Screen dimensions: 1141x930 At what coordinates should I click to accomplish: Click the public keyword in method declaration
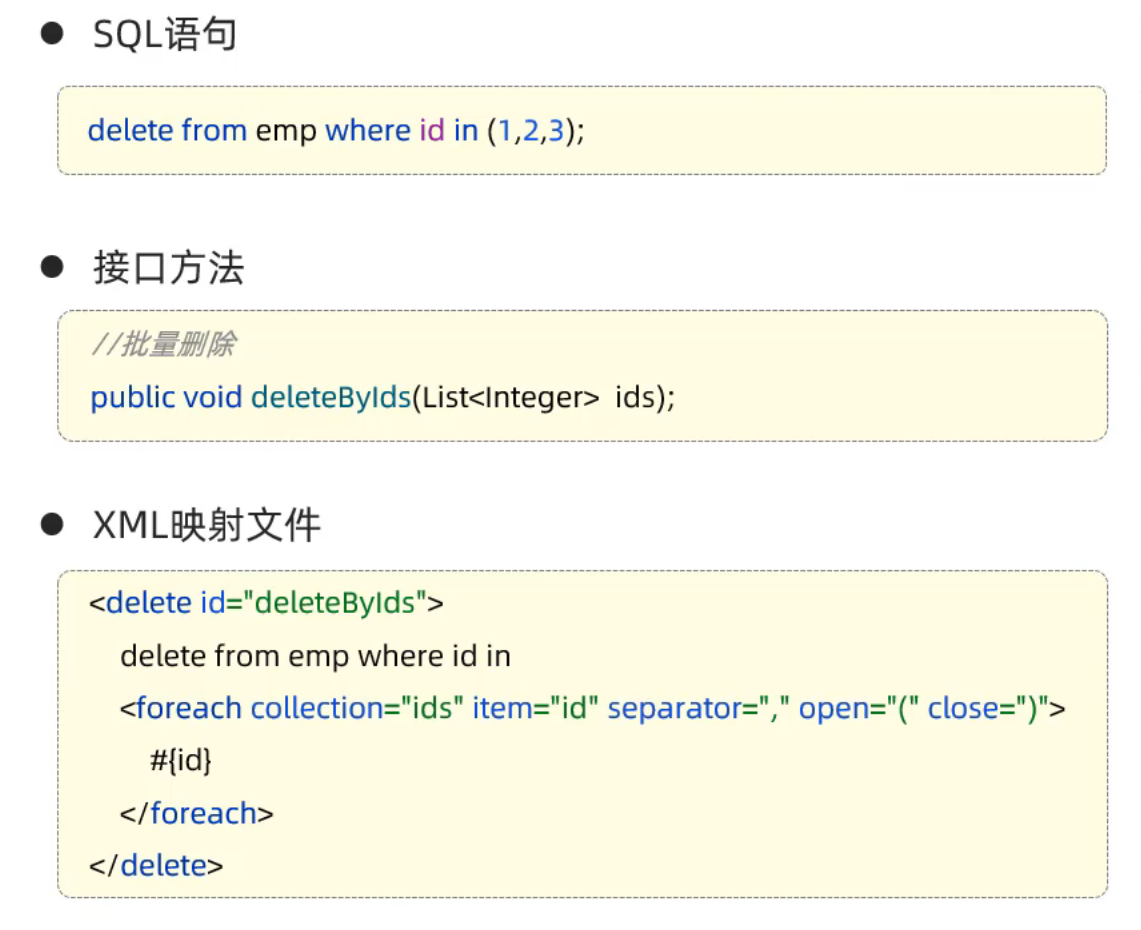pos(133,397)
